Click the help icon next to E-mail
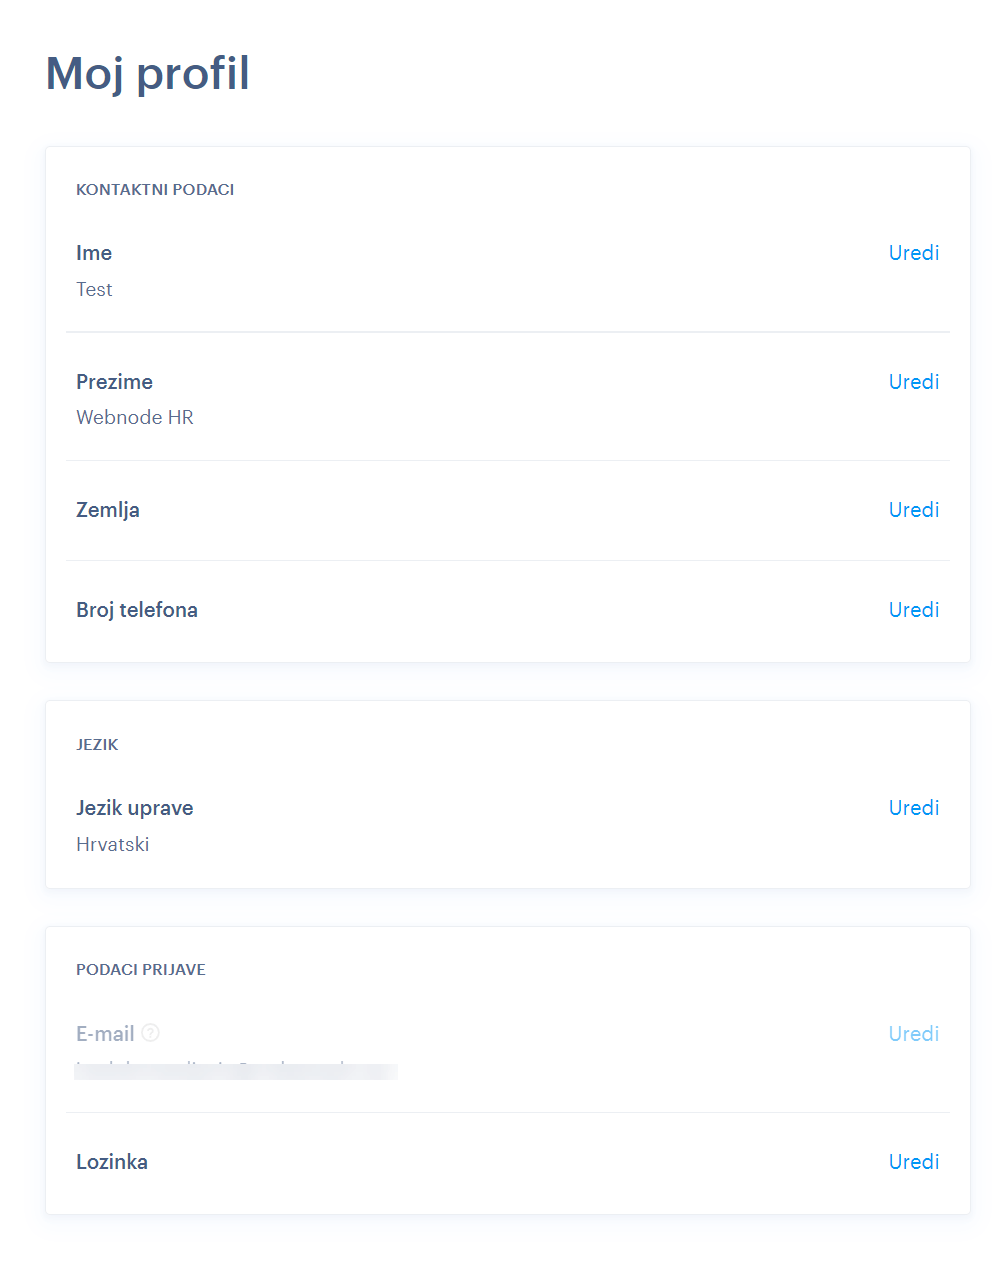Image resolution: width=1000 pixels, height=1282 pixels. click(x=151, y=1033)
